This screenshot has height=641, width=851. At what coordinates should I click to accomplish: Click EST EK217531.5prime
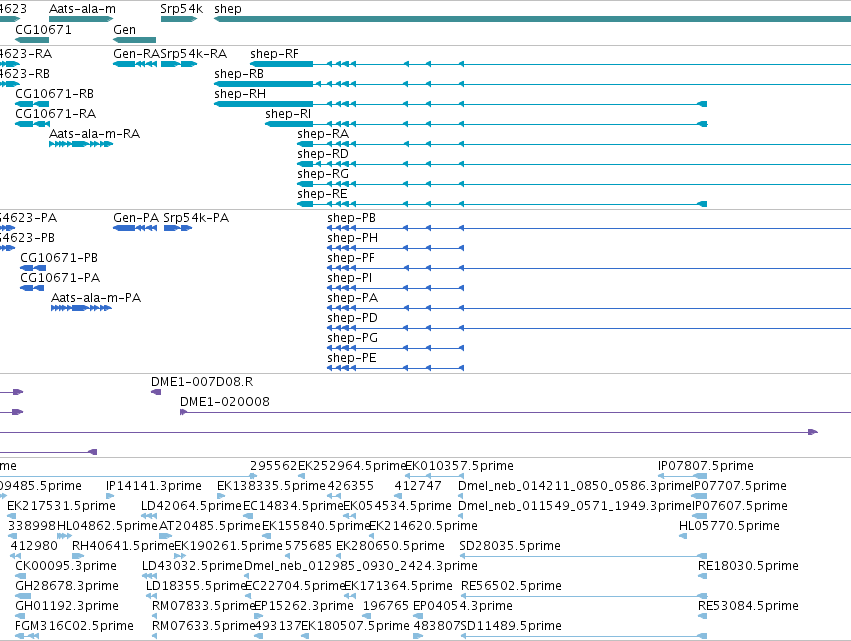[61, 506]
